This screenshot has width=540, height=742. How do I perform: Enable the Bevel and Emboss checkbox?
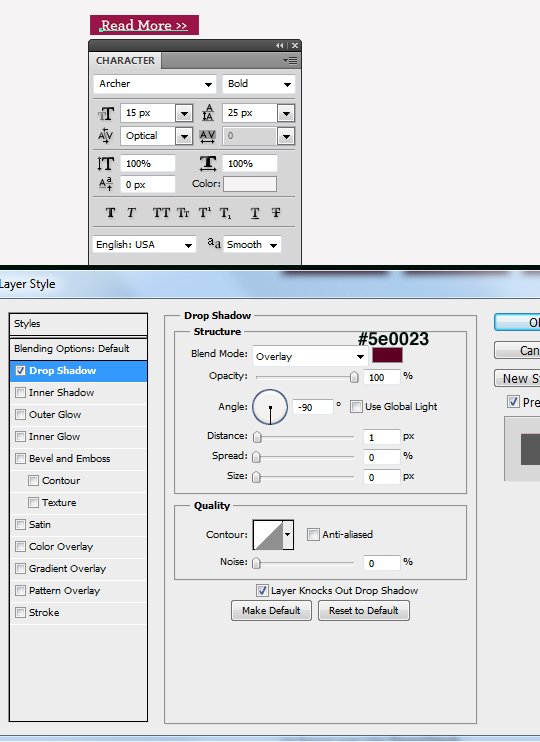tap(20, 459)
